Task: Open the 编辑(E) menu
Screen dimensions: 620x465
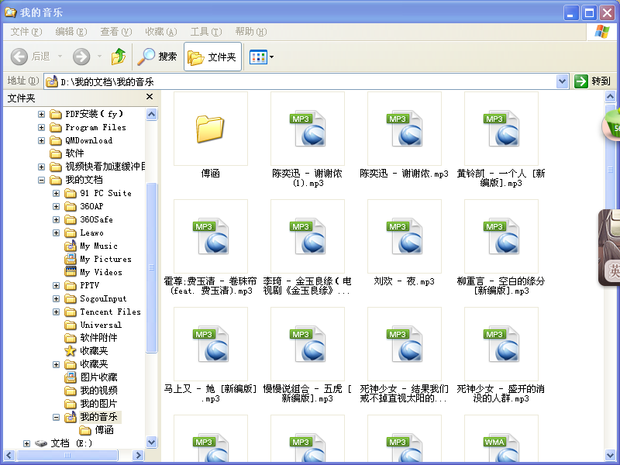Action: pos(71,32)
